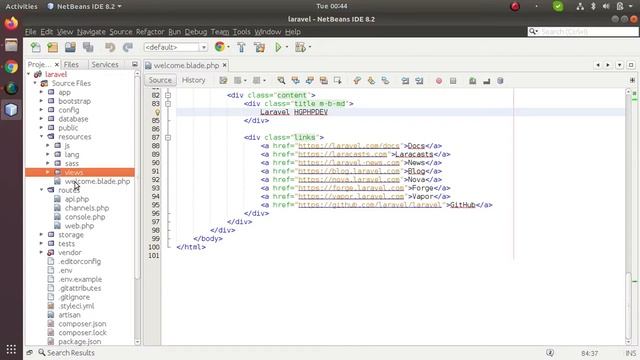Select web.php in the routes folder

pyautogui.click(x=79, y=226)
